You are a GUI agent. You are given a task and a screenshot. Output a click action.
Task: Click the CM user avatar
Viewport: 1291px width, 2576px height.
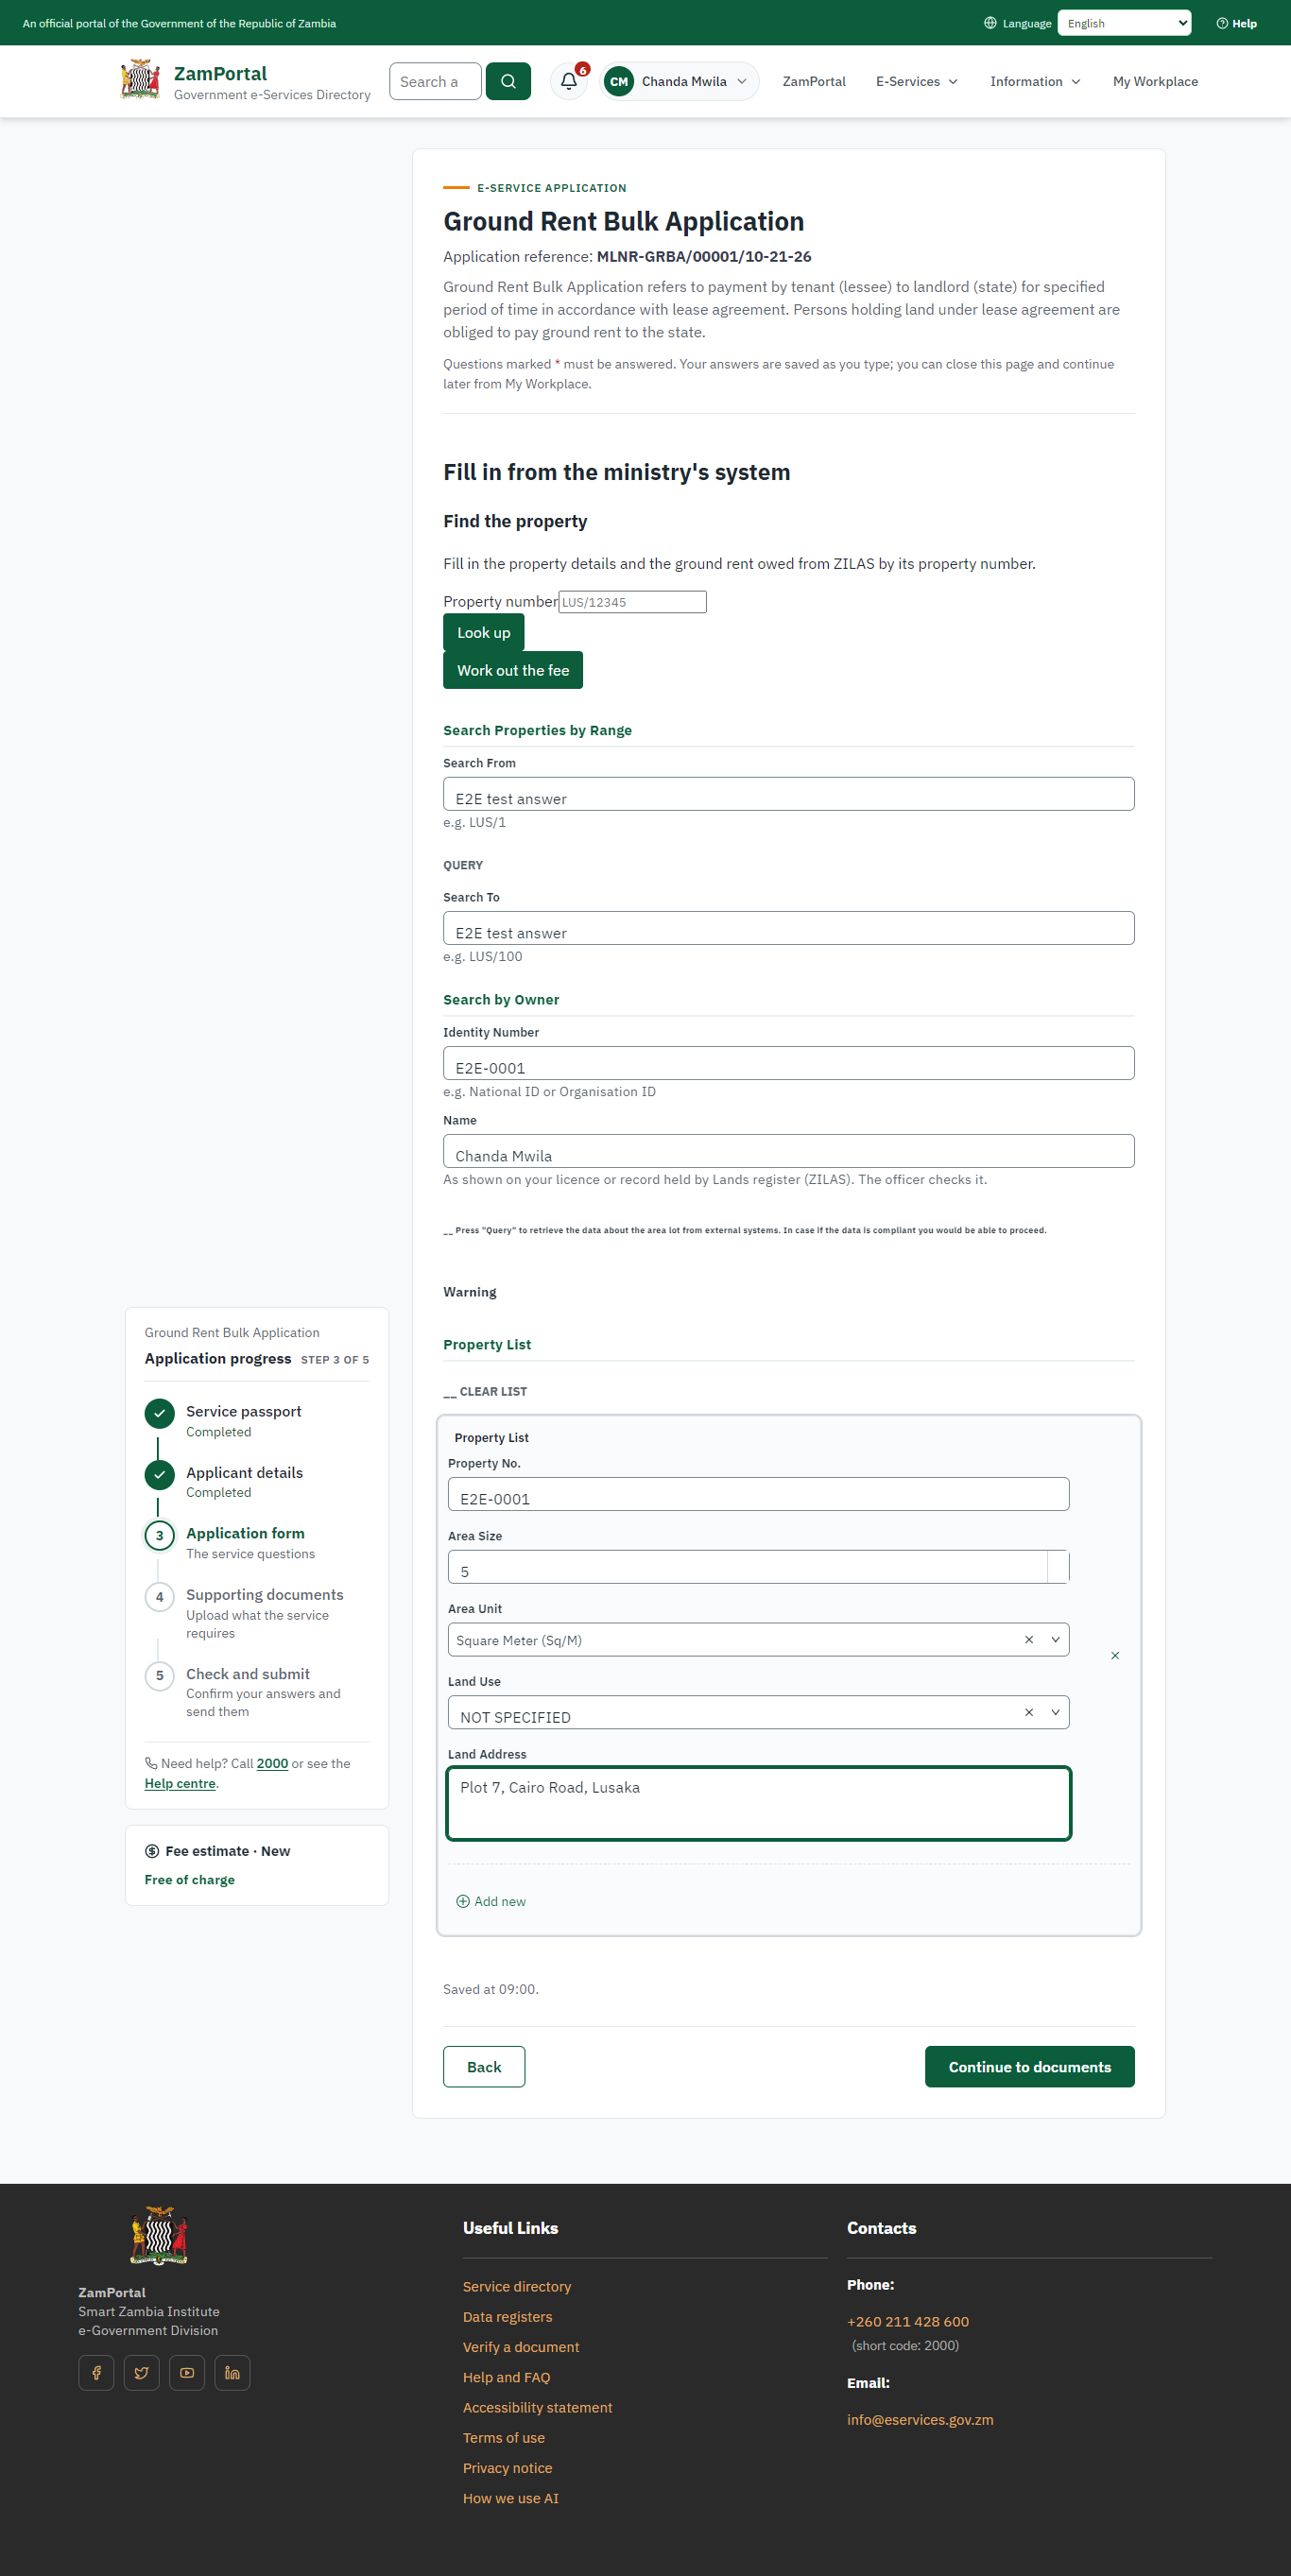coord(619,82)
